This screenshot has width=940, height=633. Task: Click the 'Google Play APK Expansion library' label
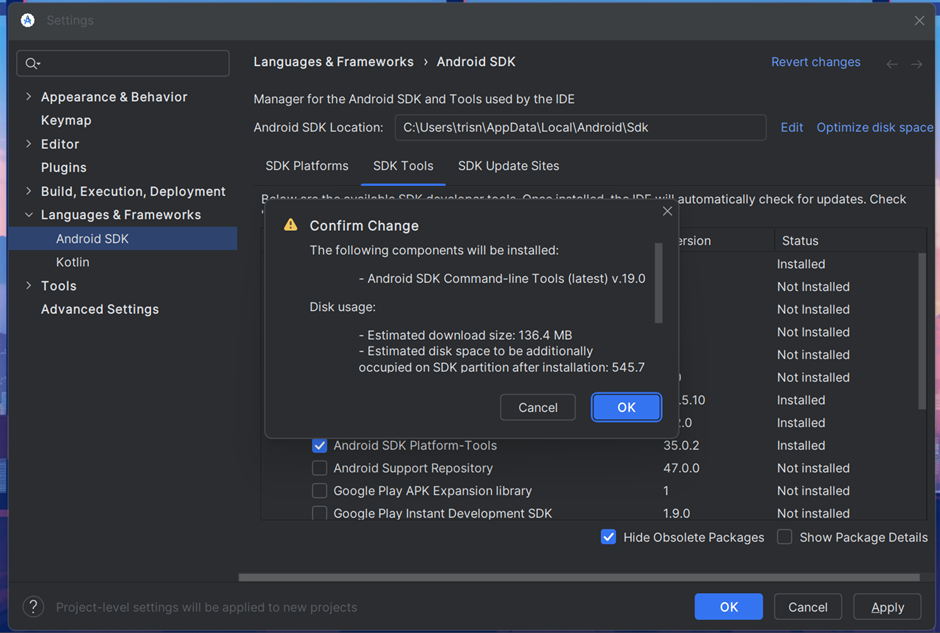tap(432, 491)
